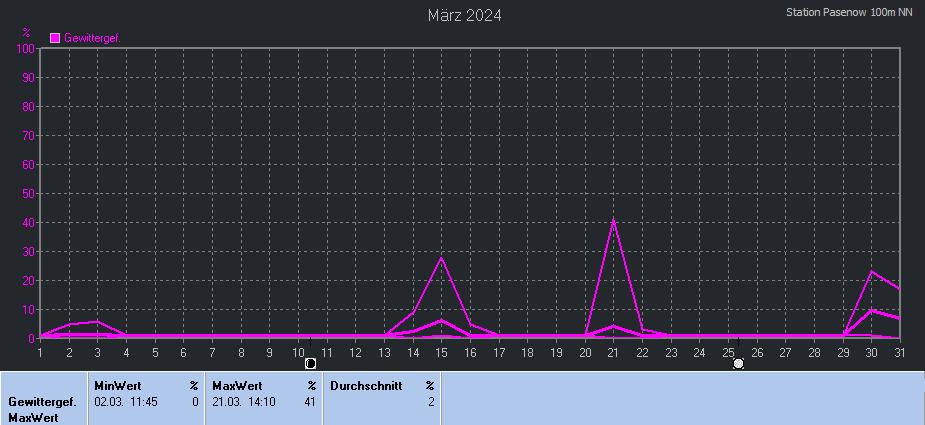Click the minimum value 0 in the table

(x=195, y=402)
